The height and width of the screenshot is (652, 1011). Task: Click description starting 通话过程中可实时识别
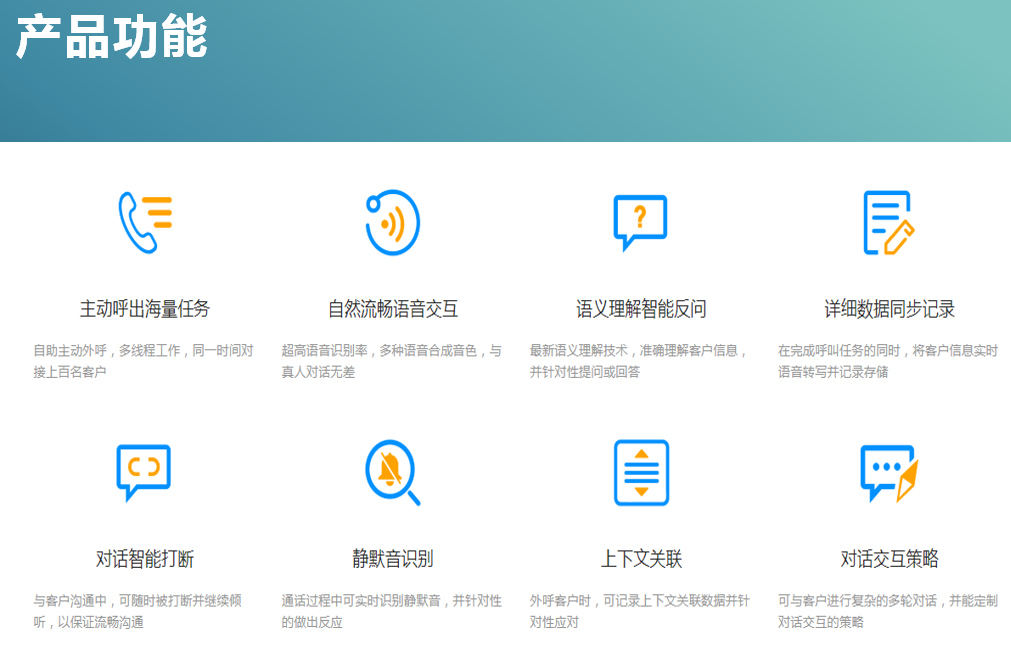(x=391, y=611)
